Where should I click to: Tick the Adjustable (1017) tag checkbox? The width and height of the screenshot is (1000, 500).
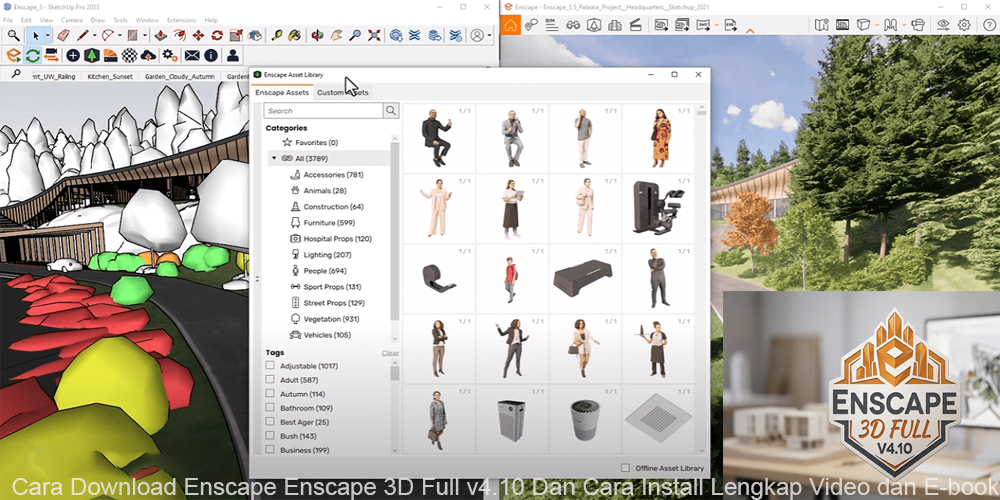270,365
